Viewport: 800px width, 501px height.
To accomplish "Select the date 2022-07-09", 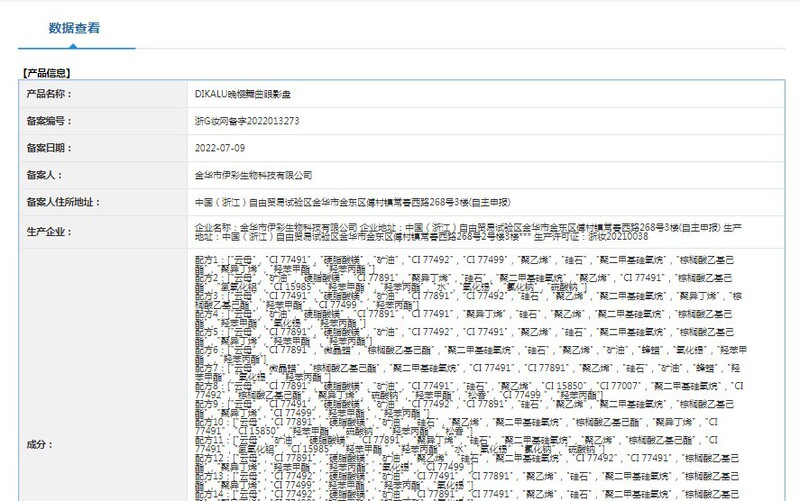I will (220, 148).
